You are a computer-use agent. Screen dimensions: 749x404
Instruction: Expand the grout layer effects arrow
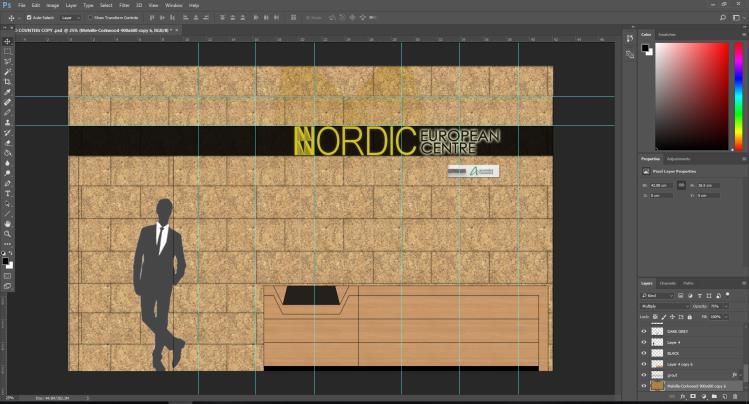point(741,375)
